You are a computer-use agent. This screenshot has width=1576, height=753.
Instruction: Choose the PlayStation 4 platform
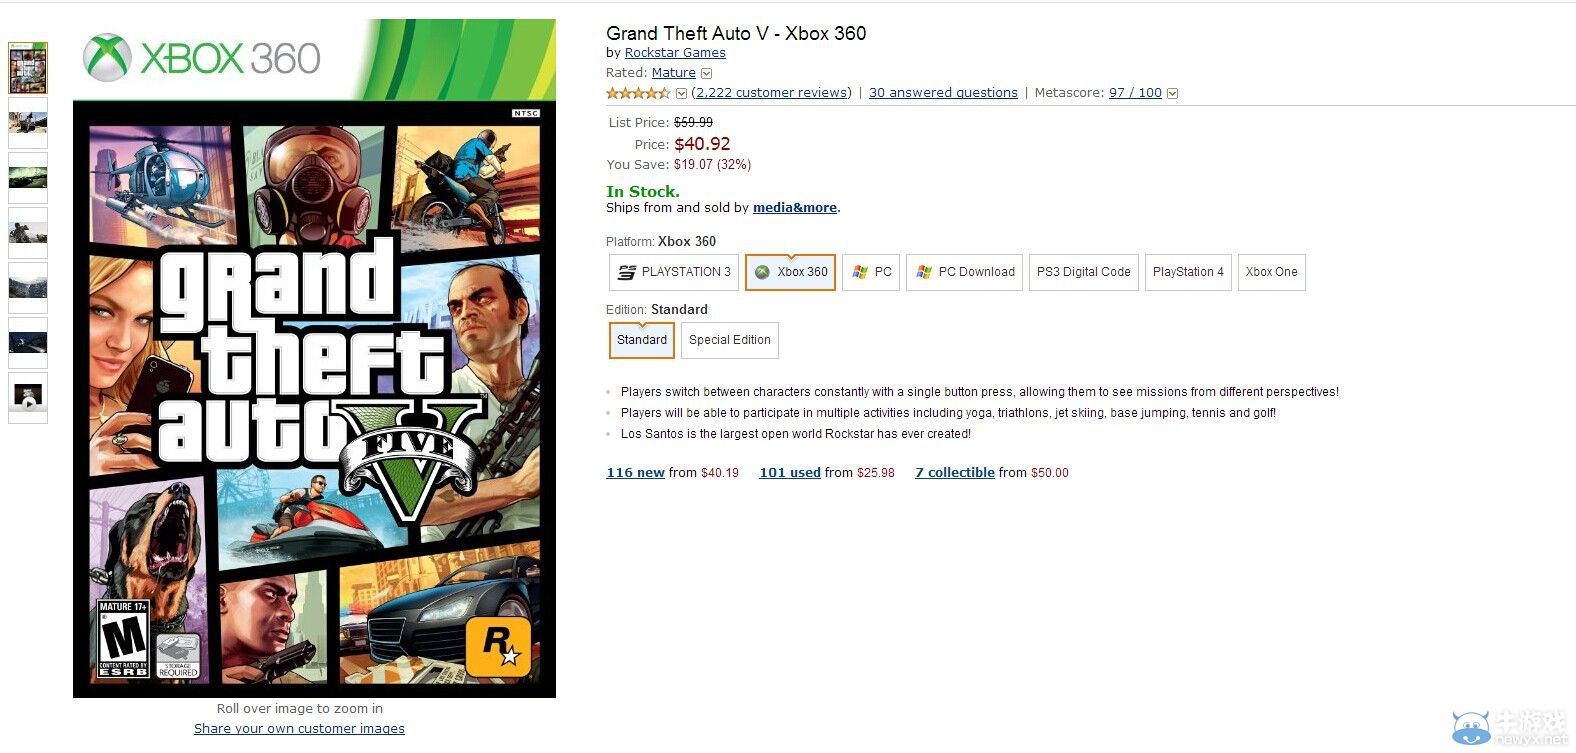point(1187,272)
